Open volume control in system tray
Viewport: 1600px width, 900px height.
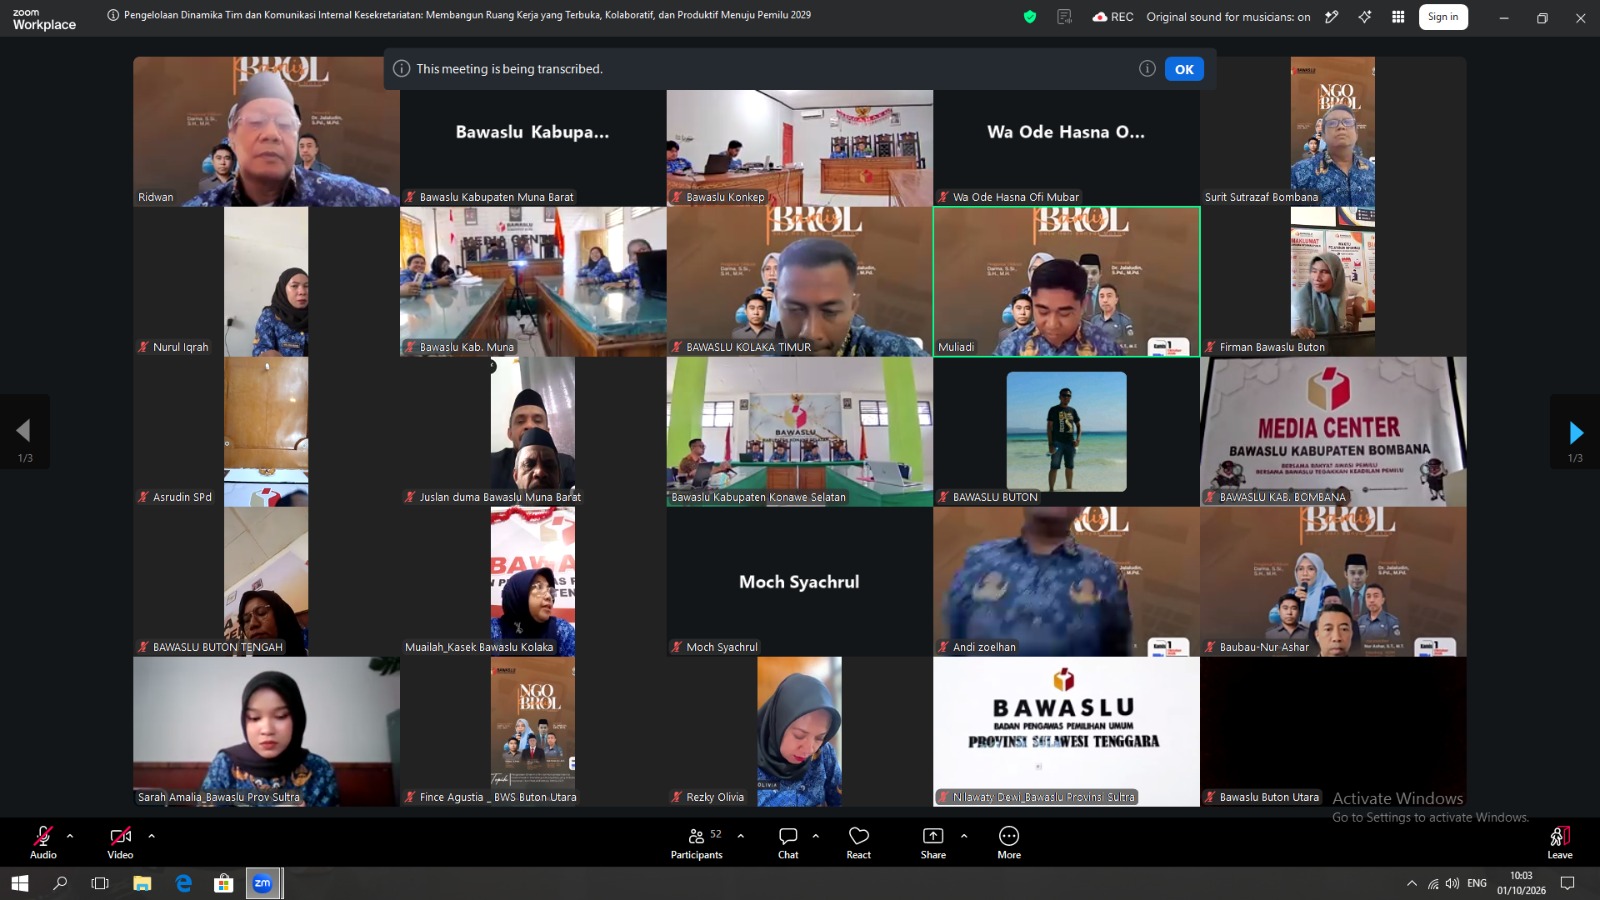1452,883
